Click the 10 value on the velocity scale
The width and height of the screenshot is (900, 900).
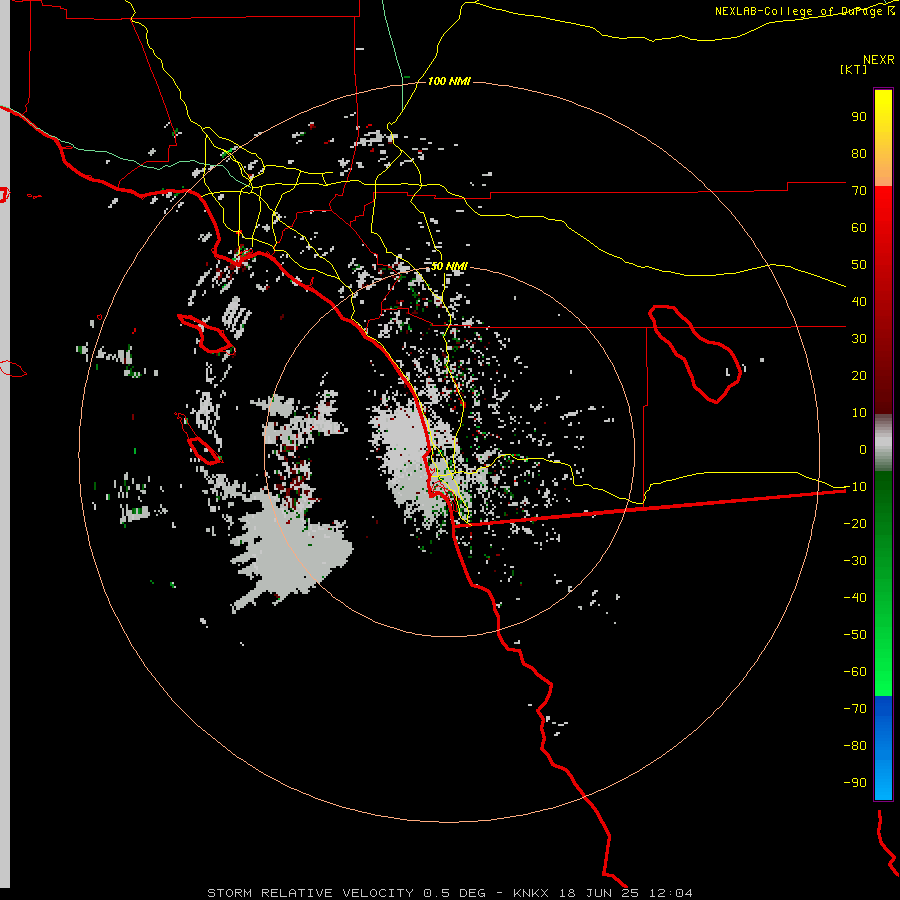point(859,413)
